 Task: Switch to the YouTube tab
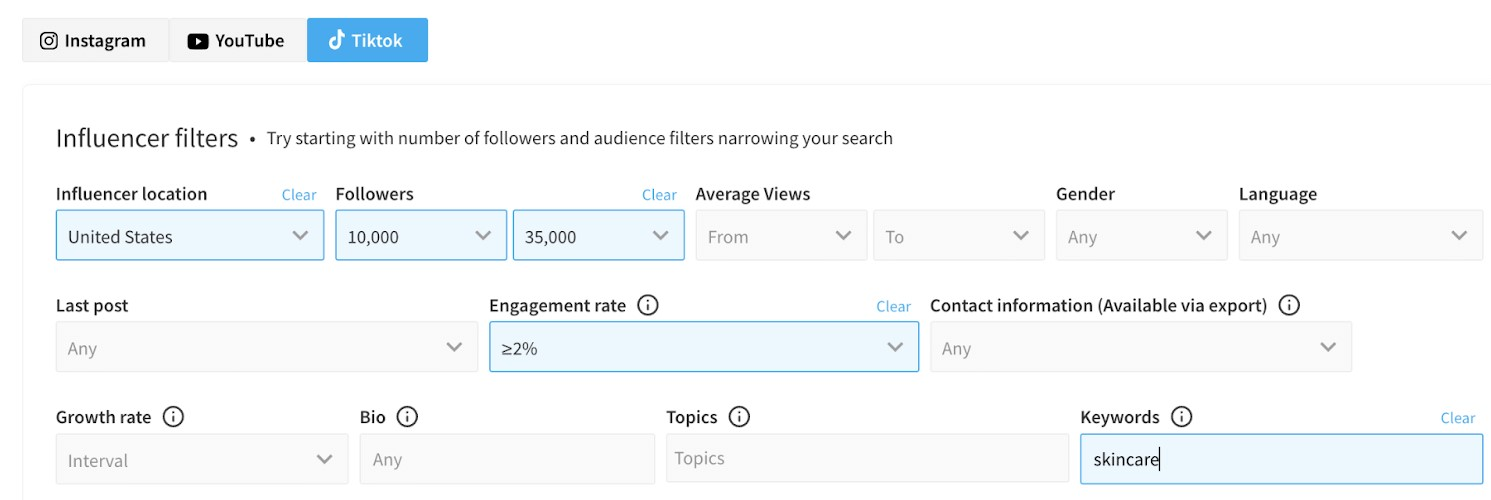pos(237,41)
